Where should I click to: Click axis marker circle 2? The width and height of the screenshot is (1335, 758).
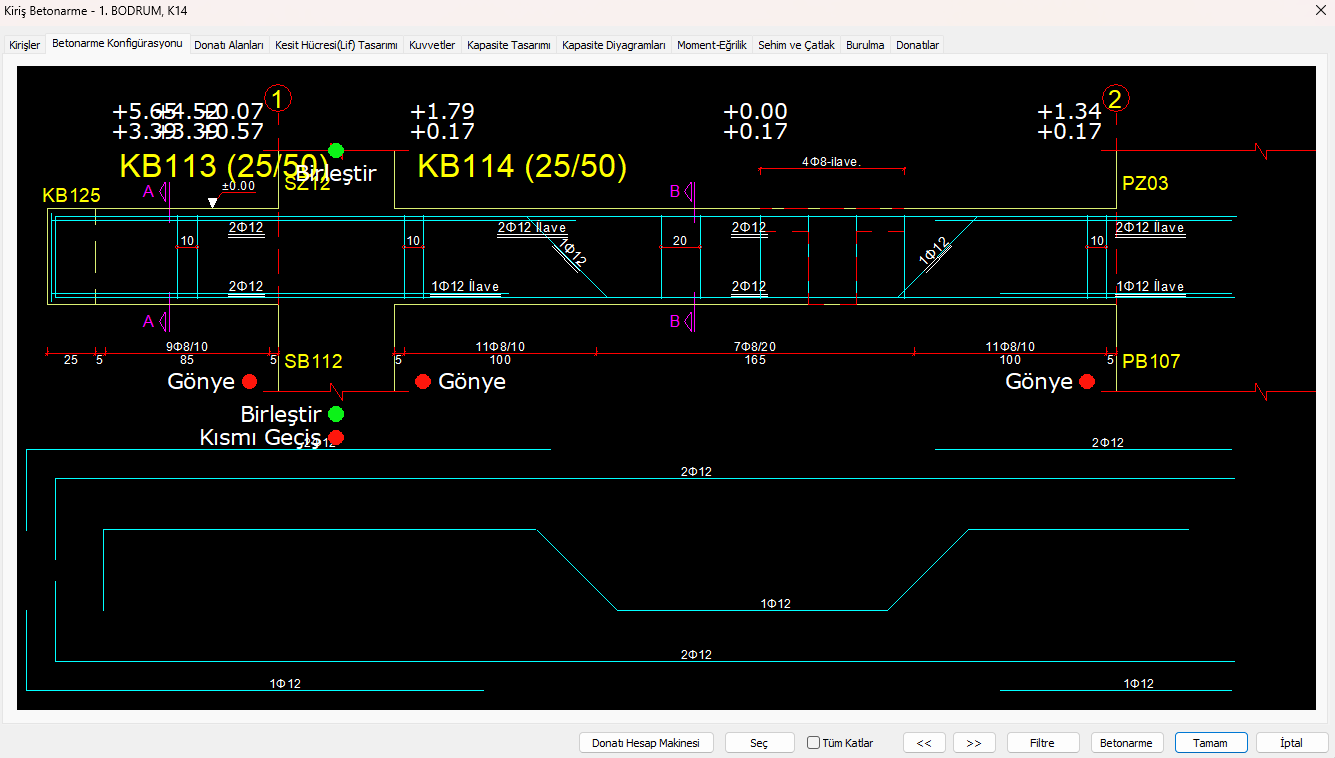tap(1116, 98)
